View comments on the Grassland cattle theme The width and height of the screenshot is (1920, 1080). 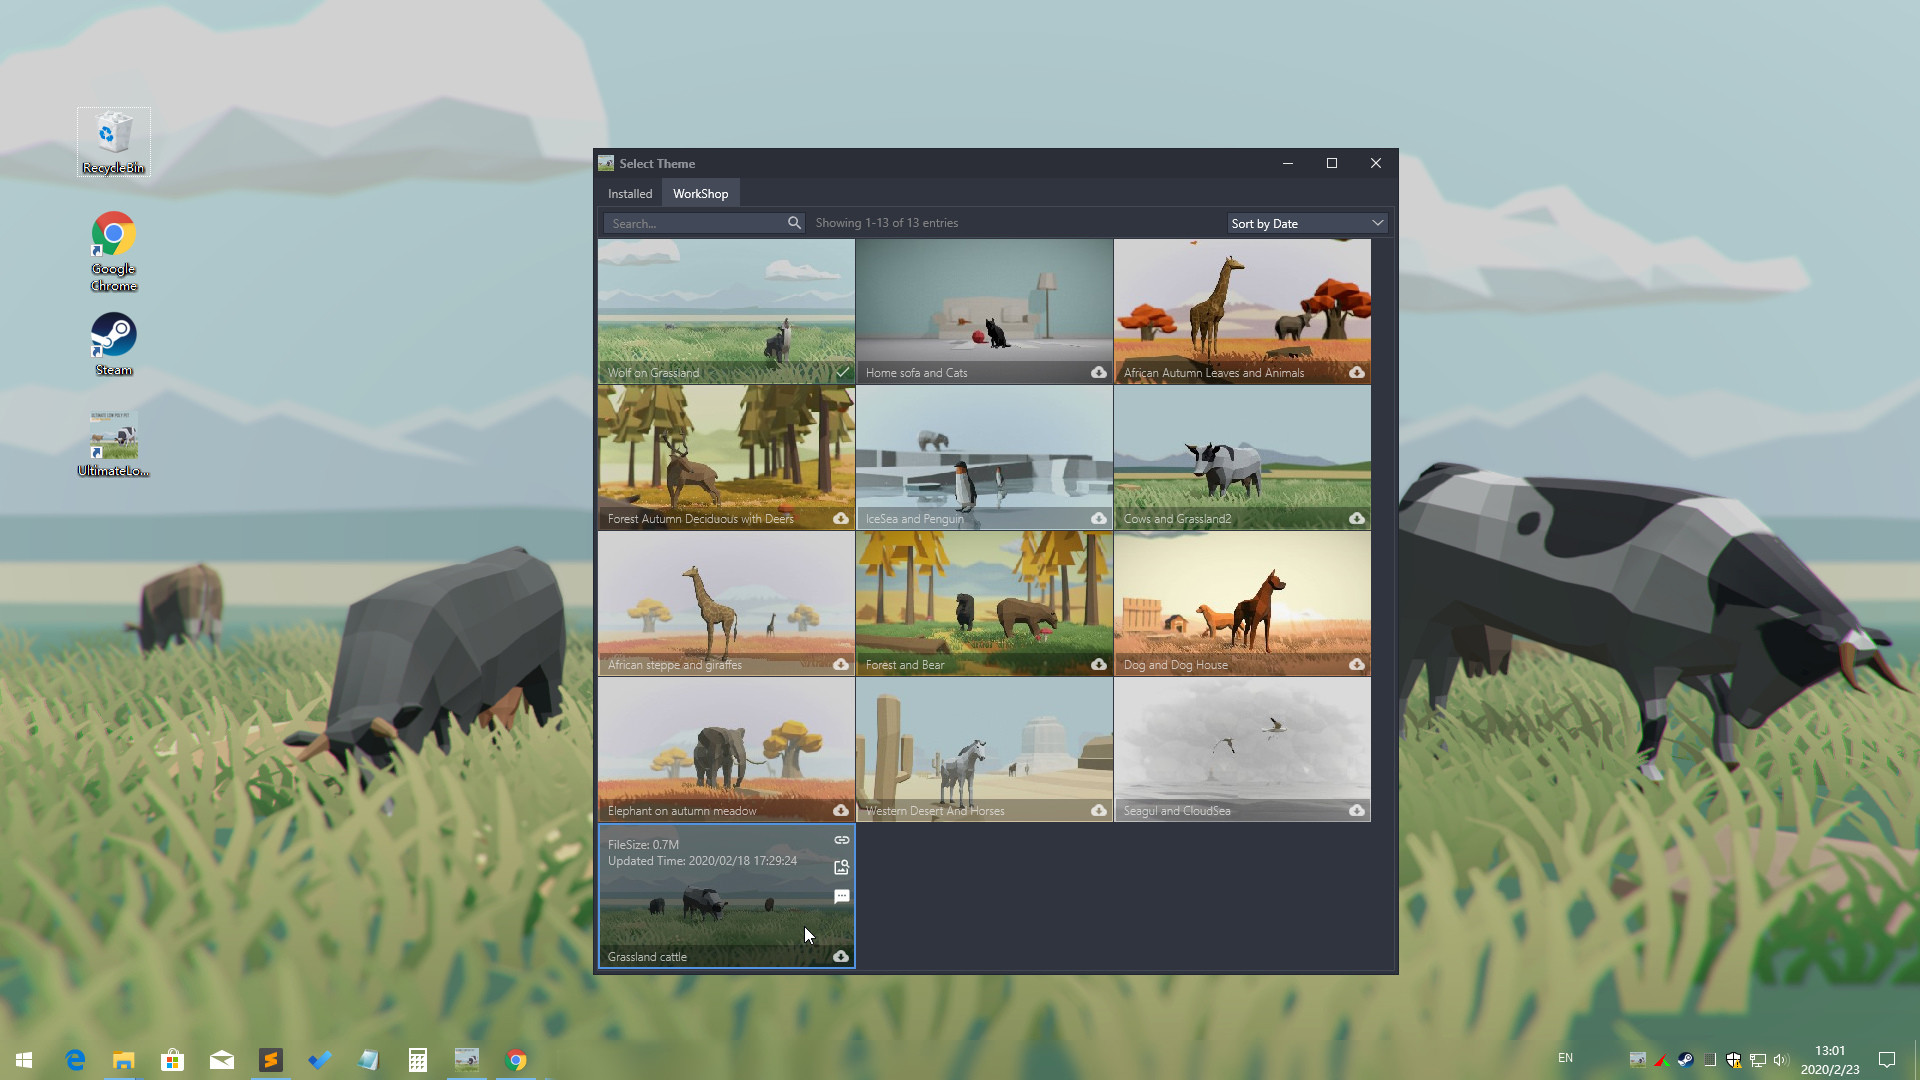click(x=842, y=896)
